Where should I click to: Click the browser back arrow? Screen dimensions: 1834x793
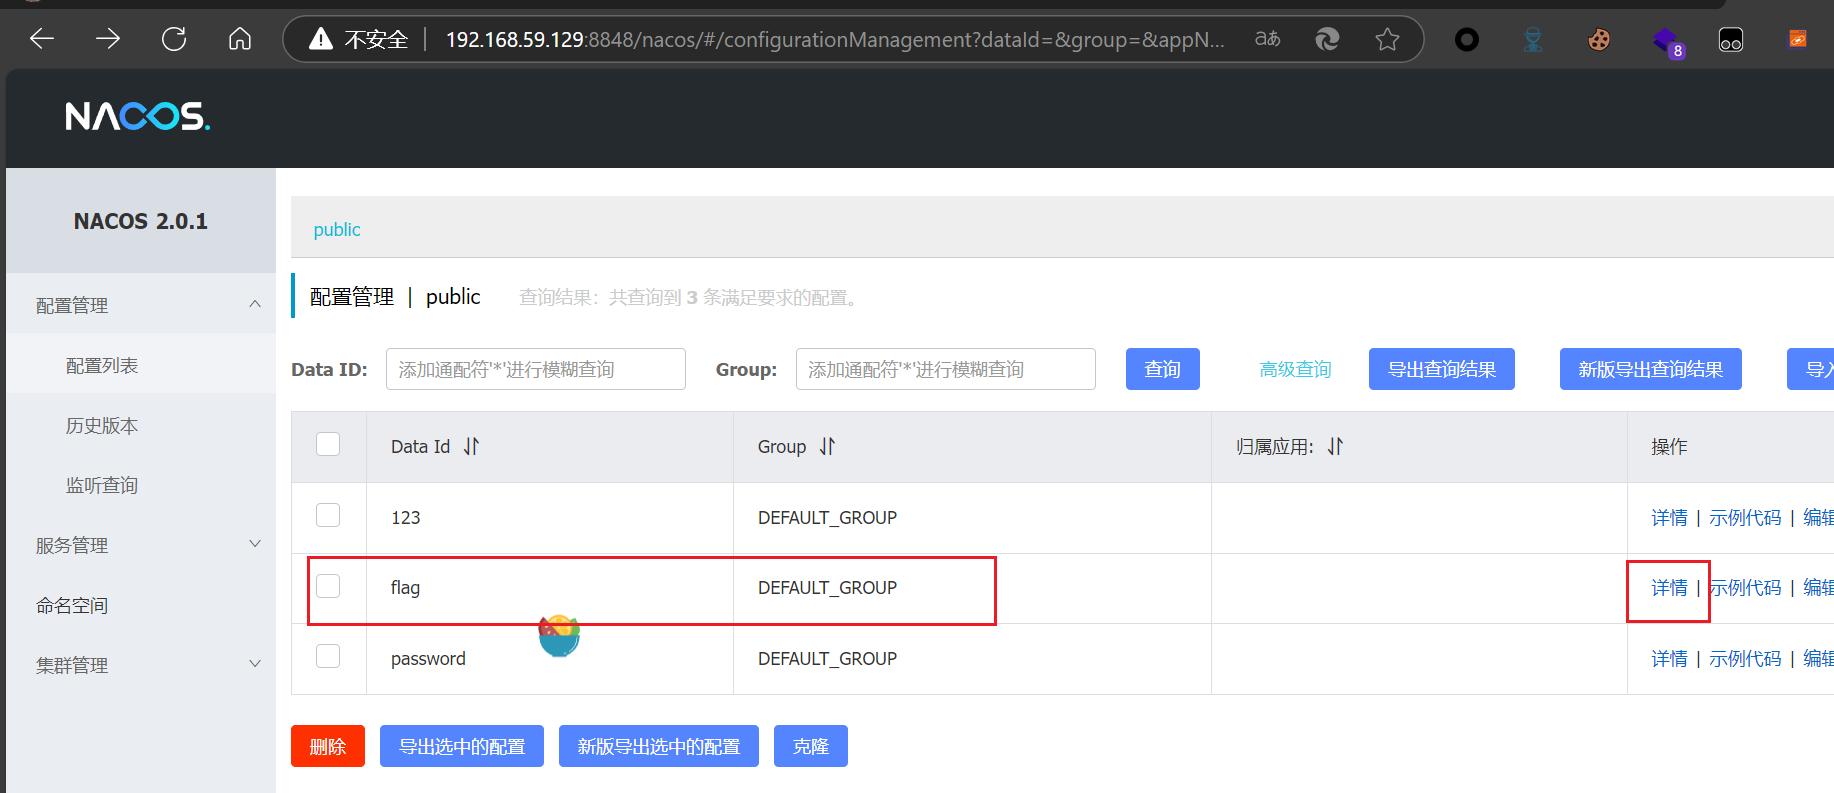[x=42, y=39]
